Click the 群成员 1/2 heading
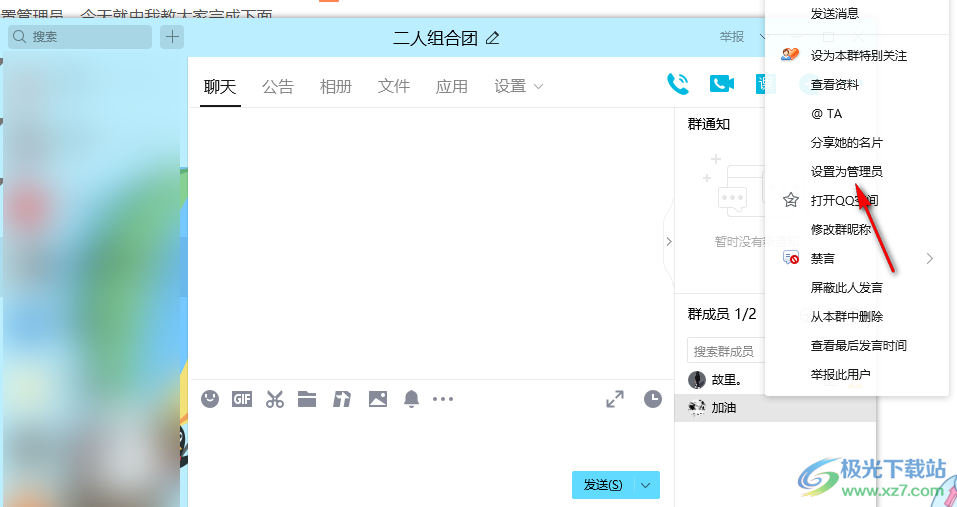Image resolution: width=957 pixels, height=507 pixels. (722, 314)
